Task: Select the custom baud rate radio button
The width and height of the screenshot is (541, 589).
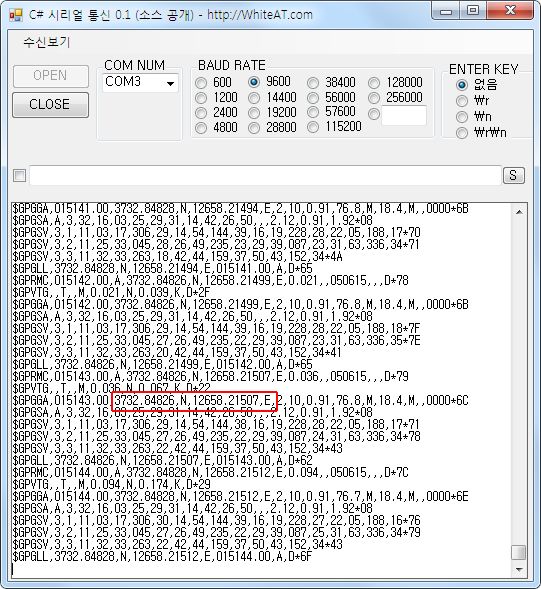Action: (x=374, y=114)
